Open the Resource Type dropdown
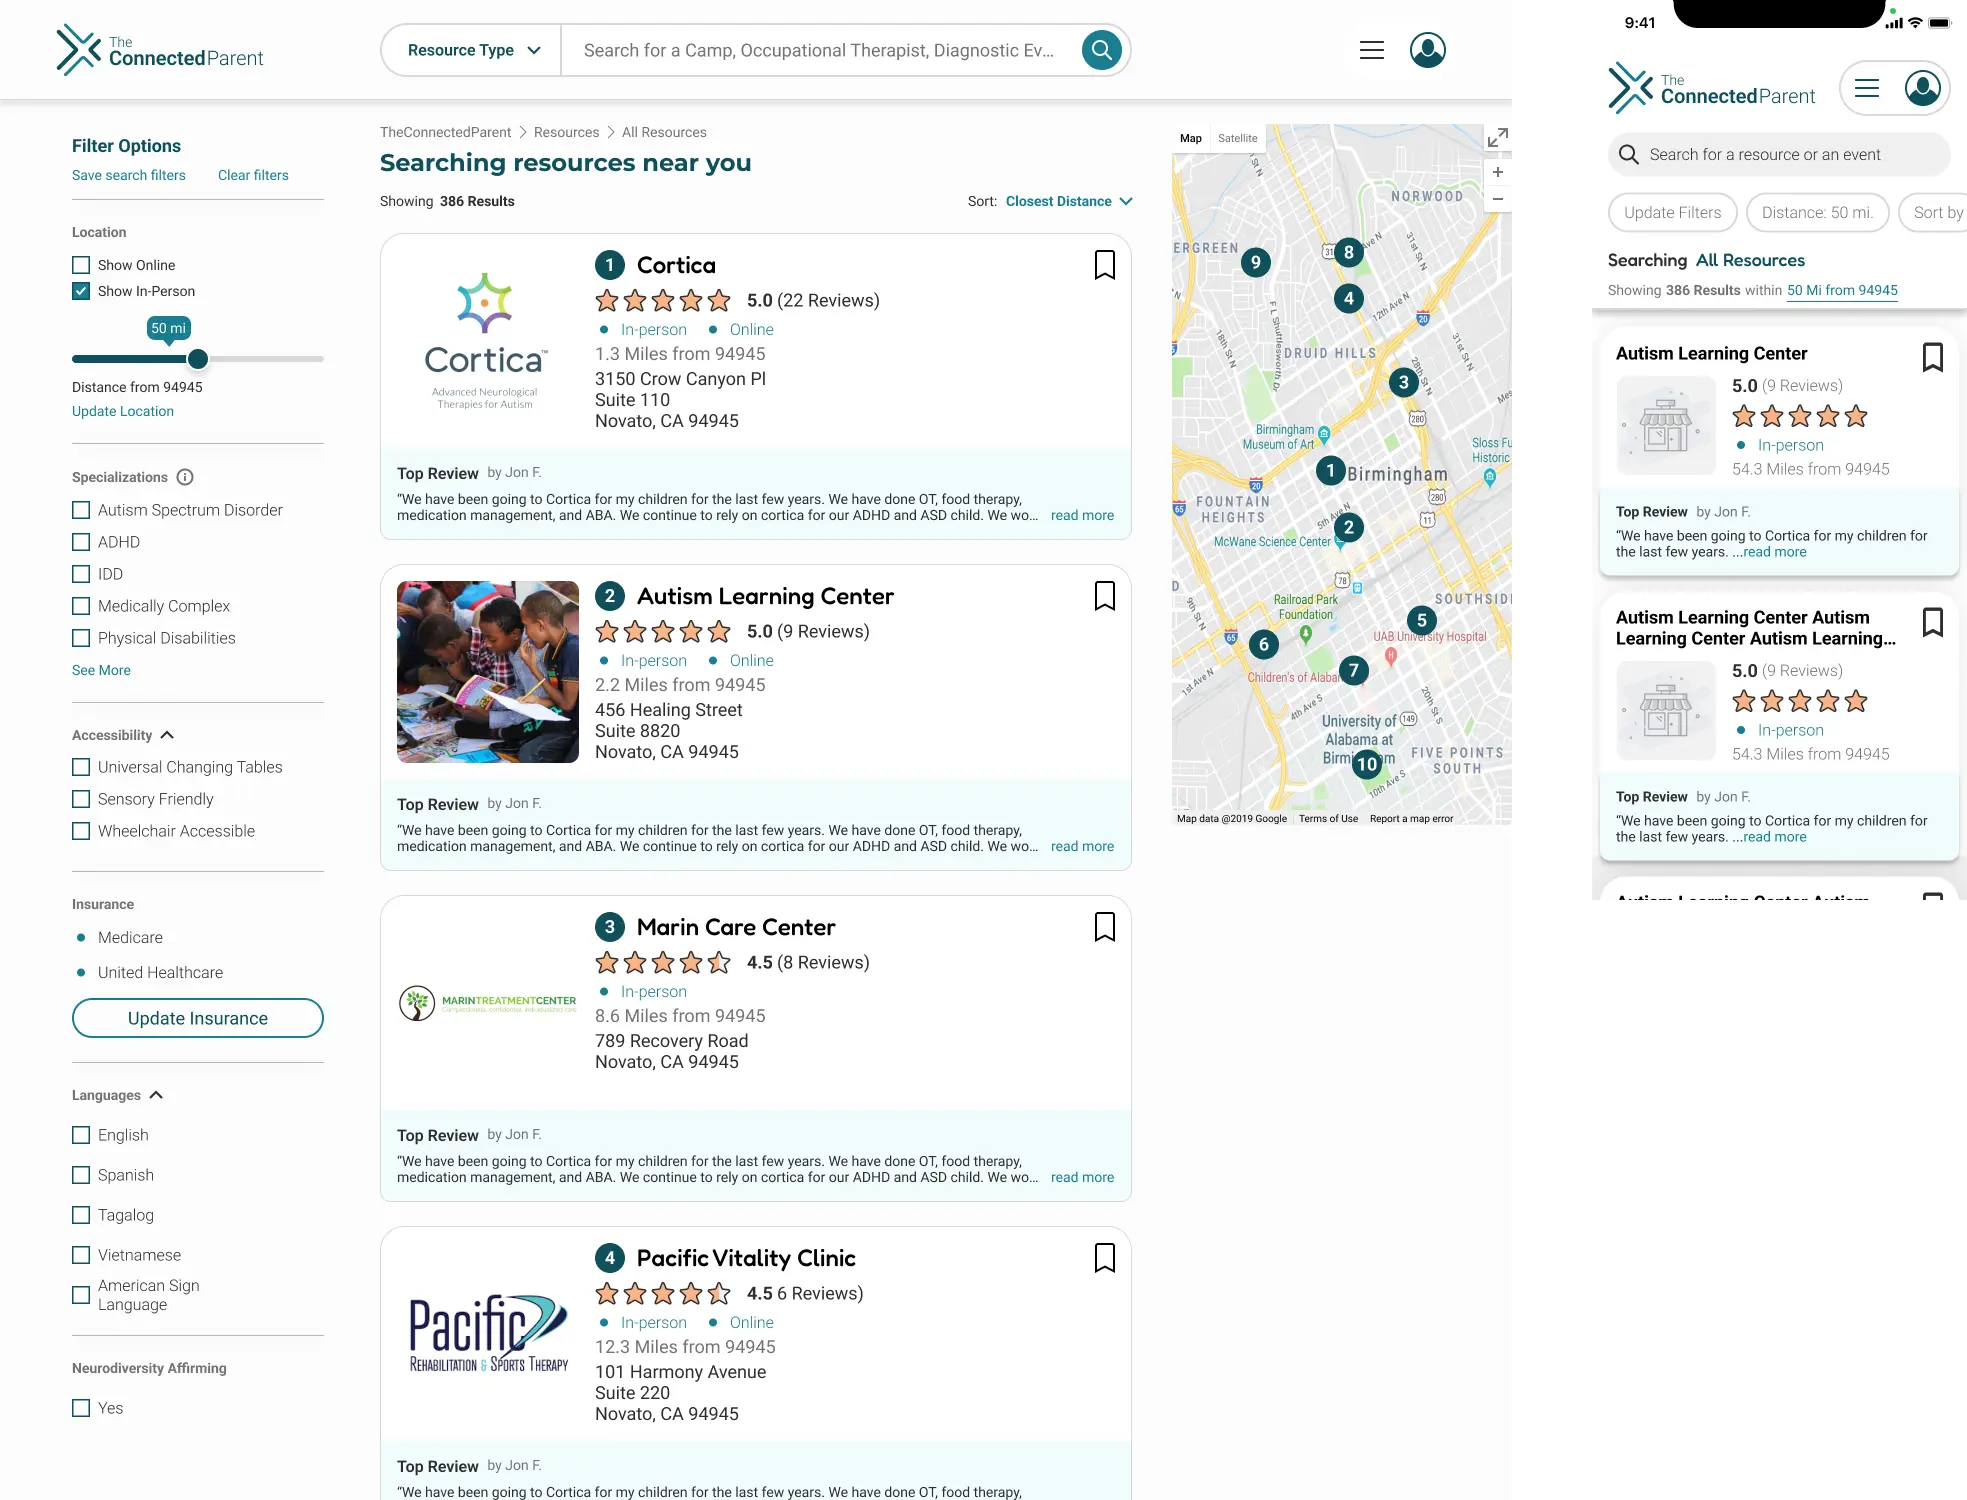The image size is (1967, 1500). (x=469, y=49)
